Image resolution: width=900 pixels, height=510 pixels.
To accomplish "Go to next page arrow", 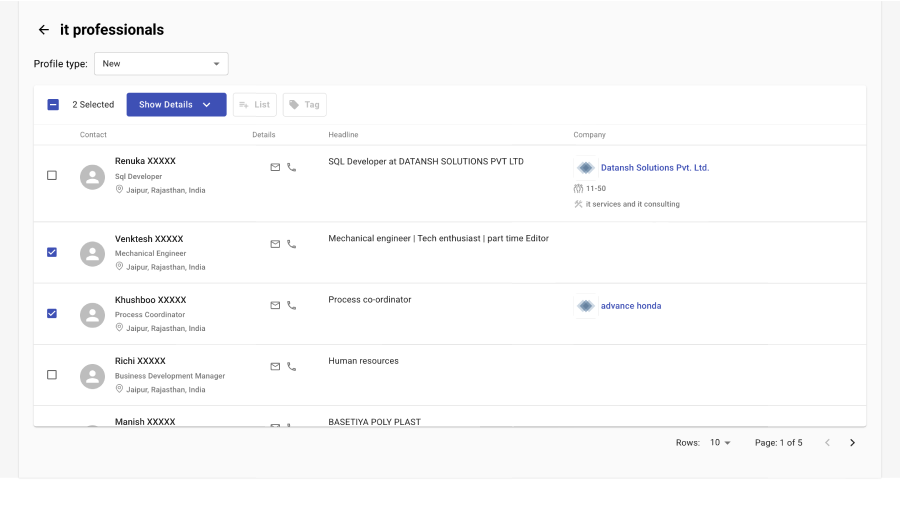I will 852,443.
